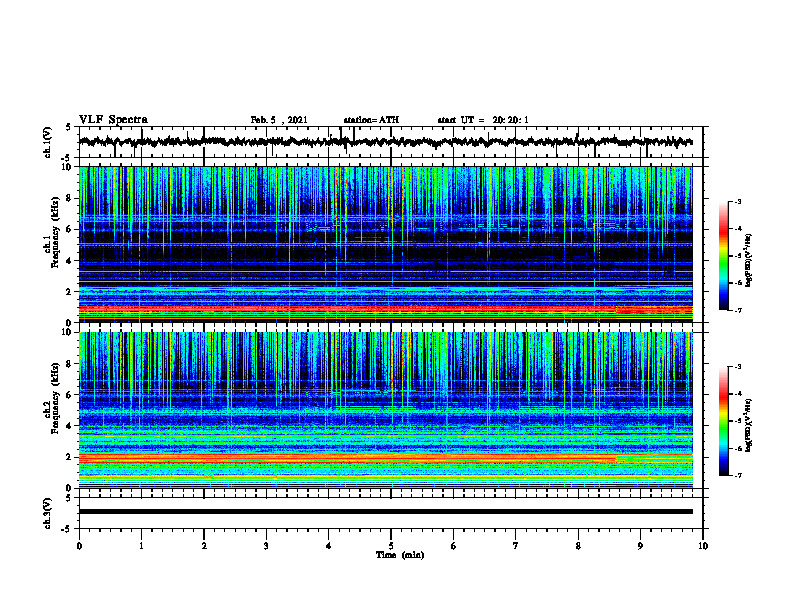
Task: Click the "ch.3(V)" axis label
Action: pos(47,513)
